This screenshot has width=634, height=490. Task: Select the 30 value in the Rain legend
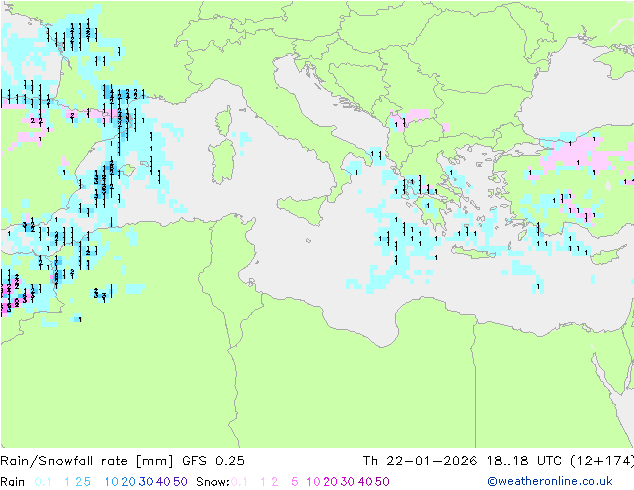146,482
